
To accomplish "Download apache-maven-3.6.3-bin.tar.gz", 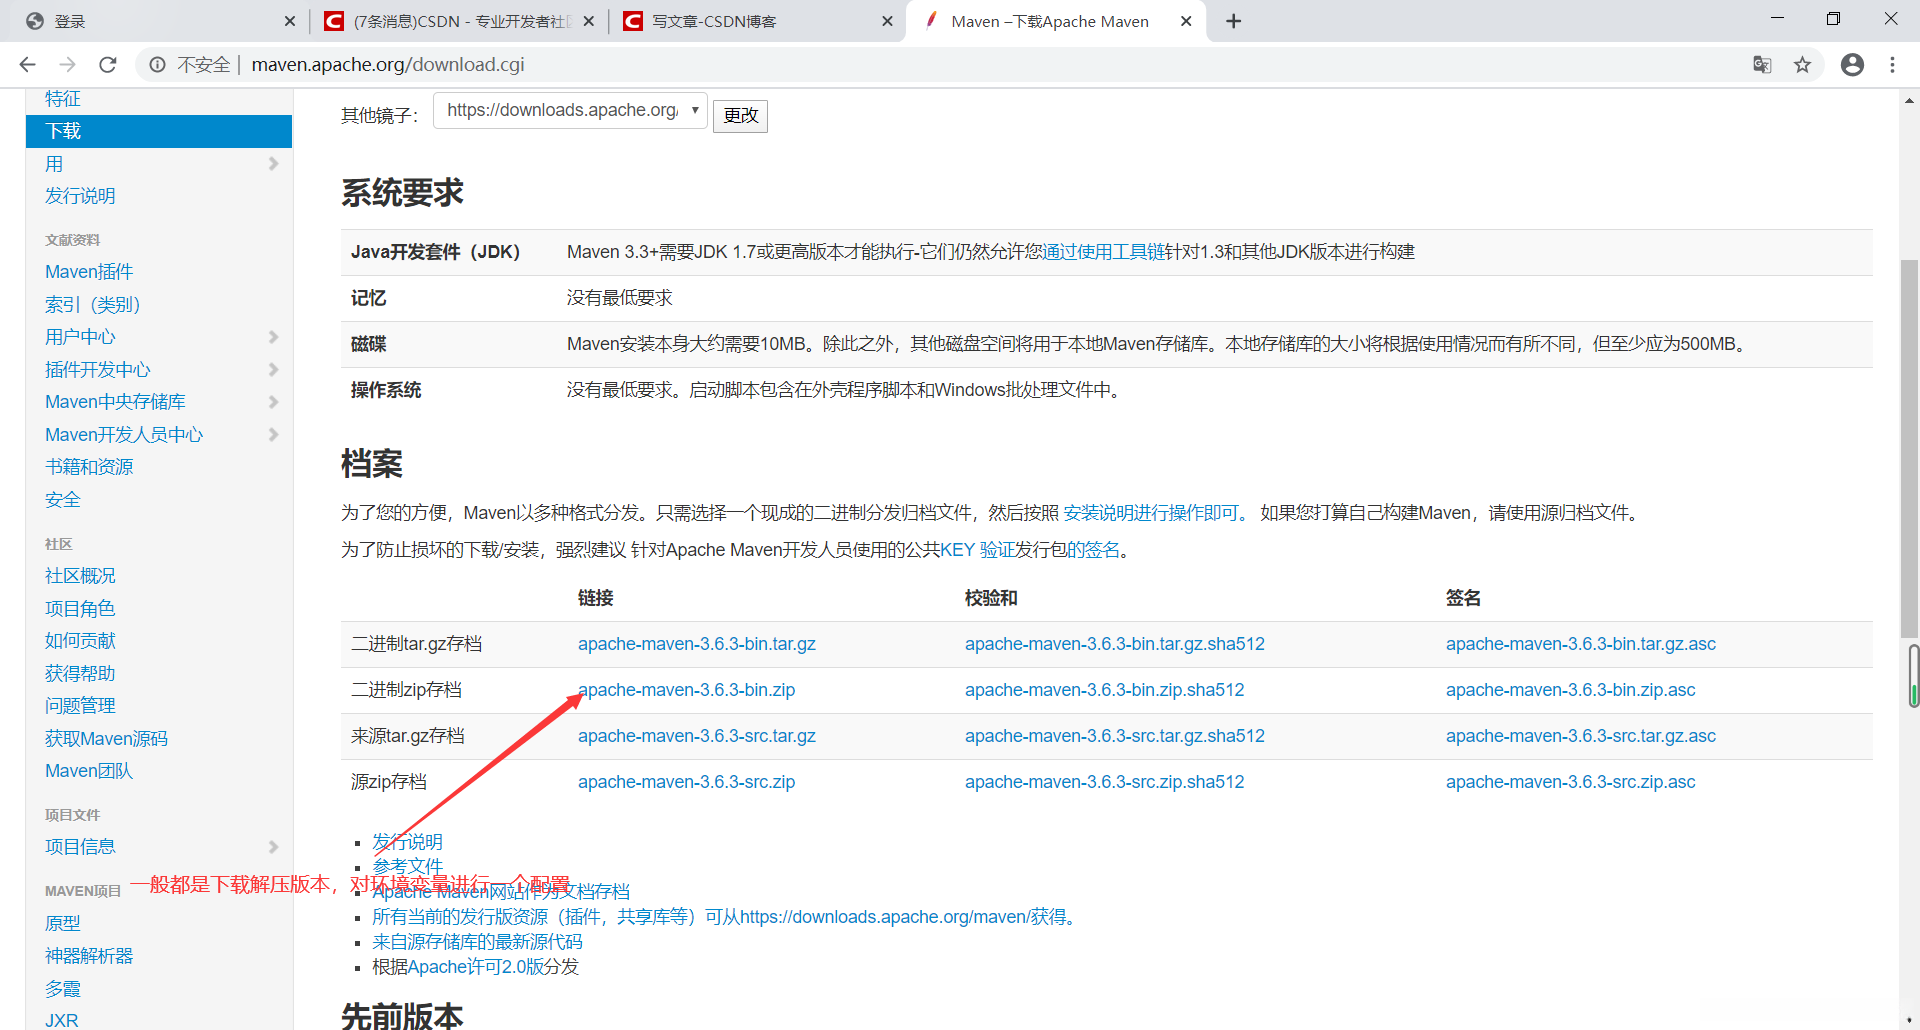I will coord(697,644).
